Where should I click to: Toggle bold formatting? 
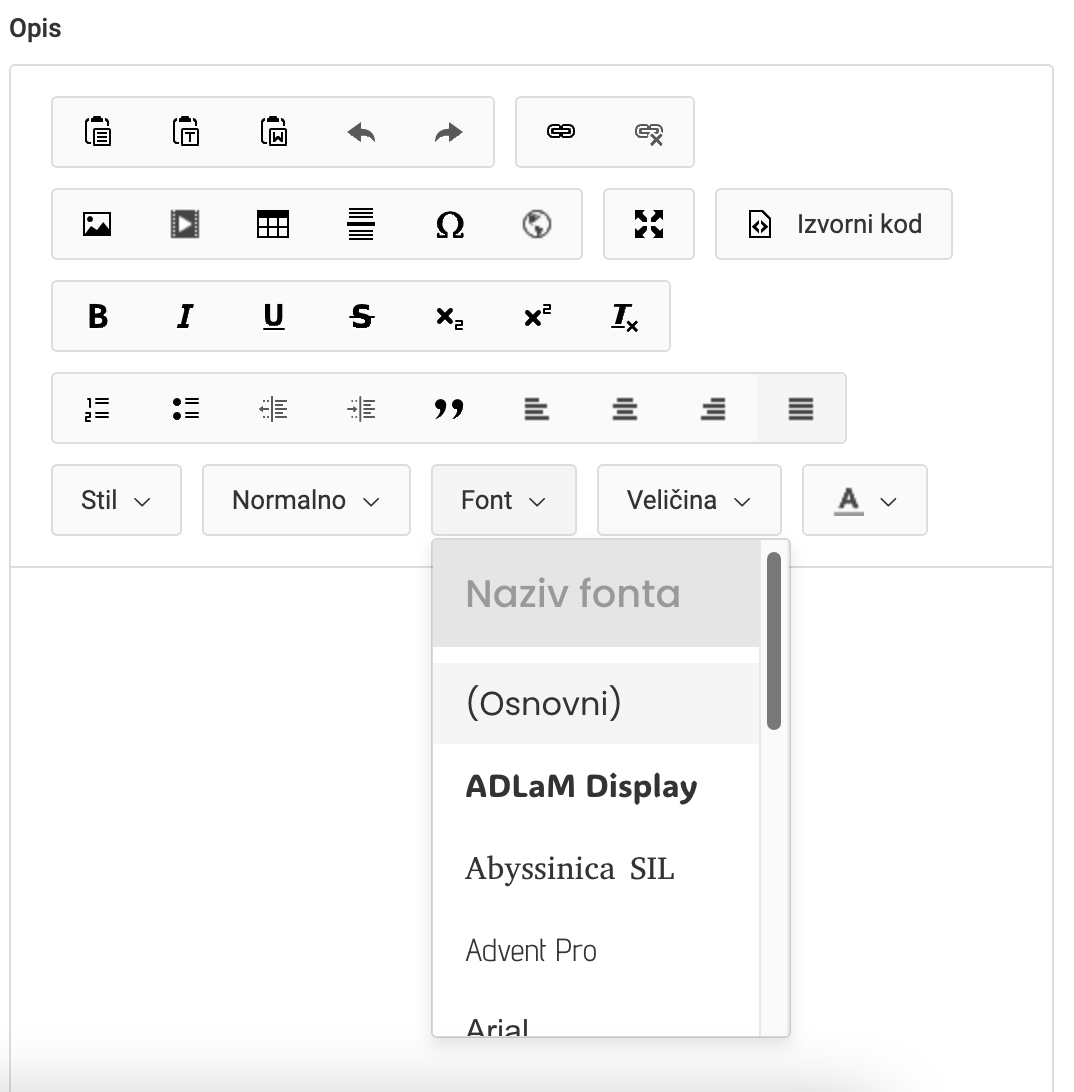[98, 316]
